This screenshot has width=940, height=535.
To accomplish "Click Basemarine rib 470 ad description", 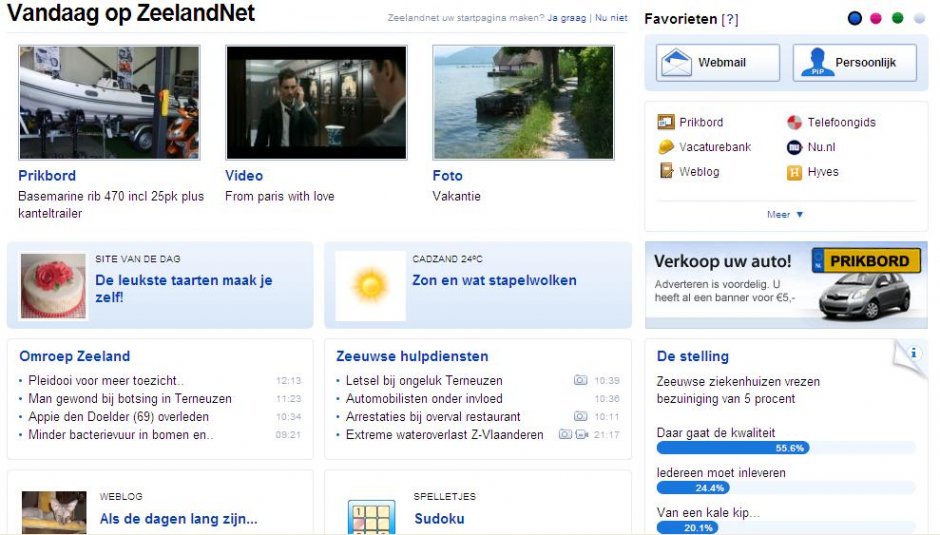I will click(111, 205).
